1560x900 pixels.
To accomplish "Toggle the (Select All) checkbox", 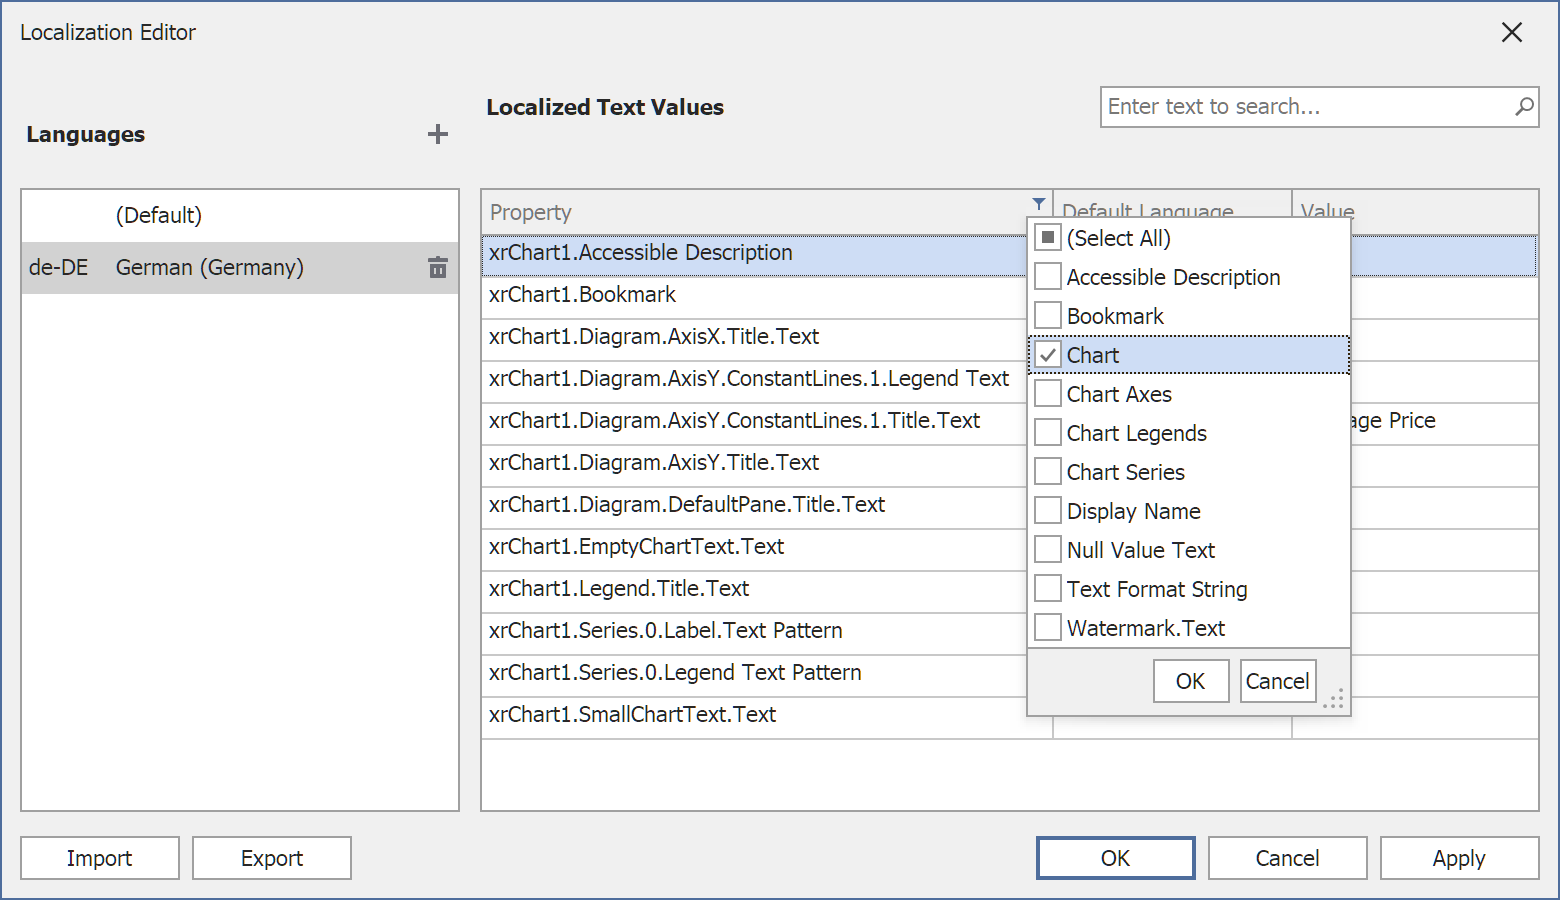I will coord(1047,238).
